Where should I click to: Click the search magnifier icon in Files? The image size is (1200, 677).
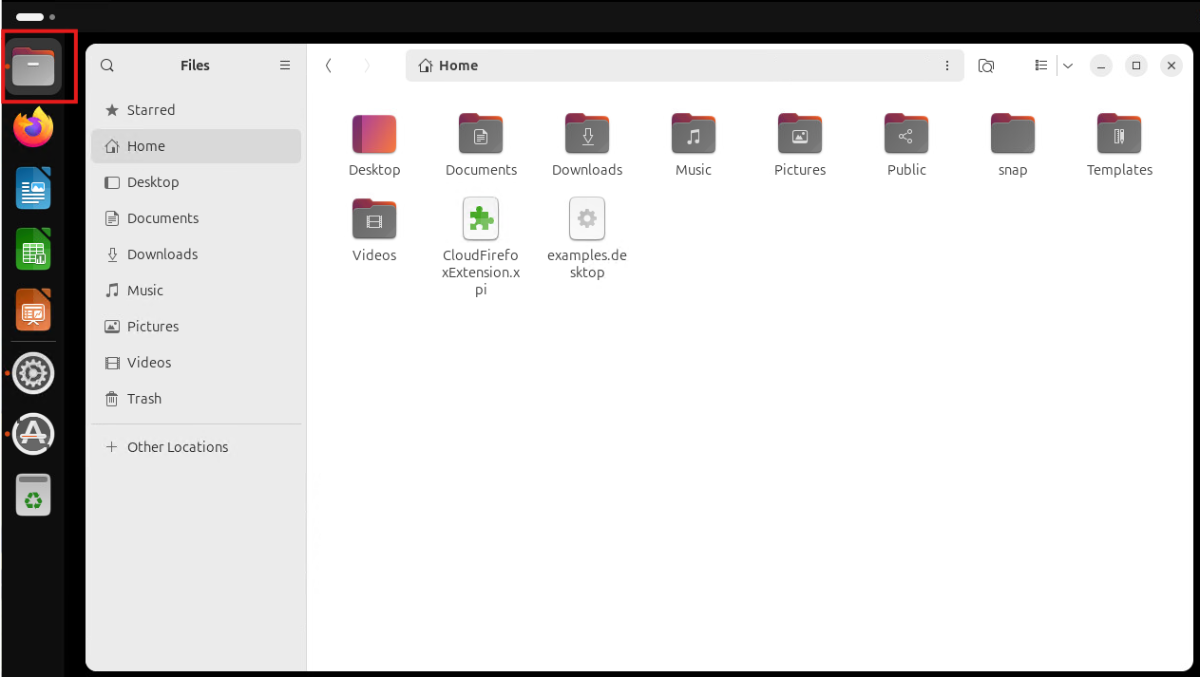[x=107, y=65]
